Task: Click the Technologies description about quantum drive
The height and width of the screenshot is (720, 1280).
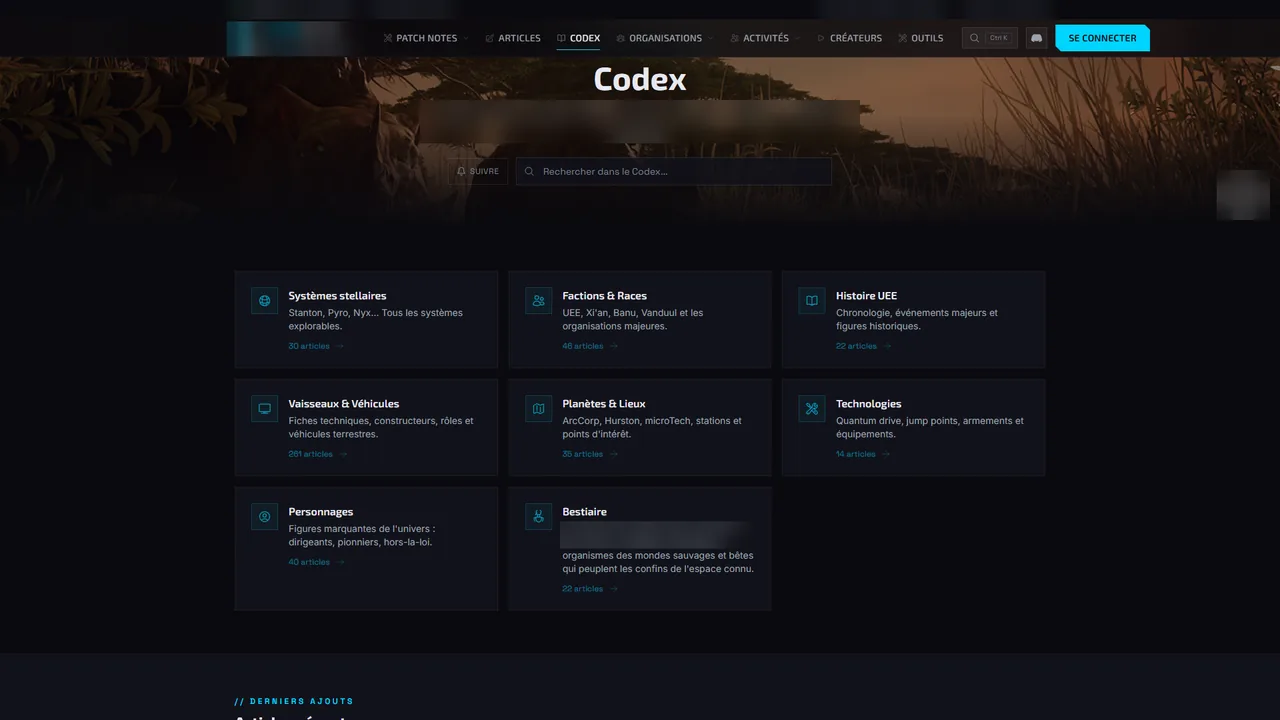Action: pyautogui.click(x=930, y=427)
